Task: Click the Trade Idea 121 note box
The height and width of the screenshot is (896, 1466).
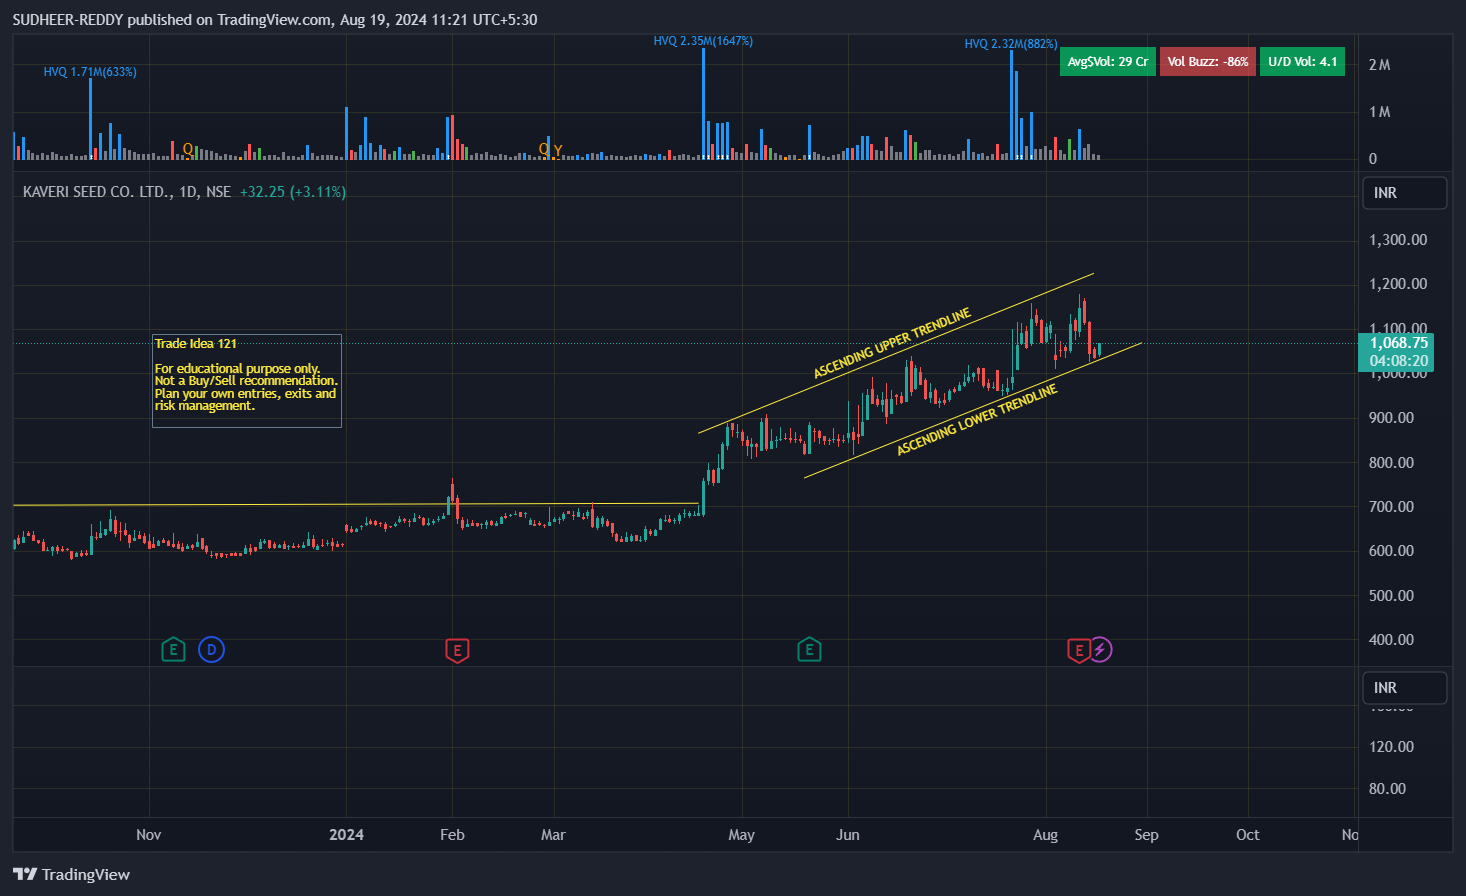Action: (247, 380)
